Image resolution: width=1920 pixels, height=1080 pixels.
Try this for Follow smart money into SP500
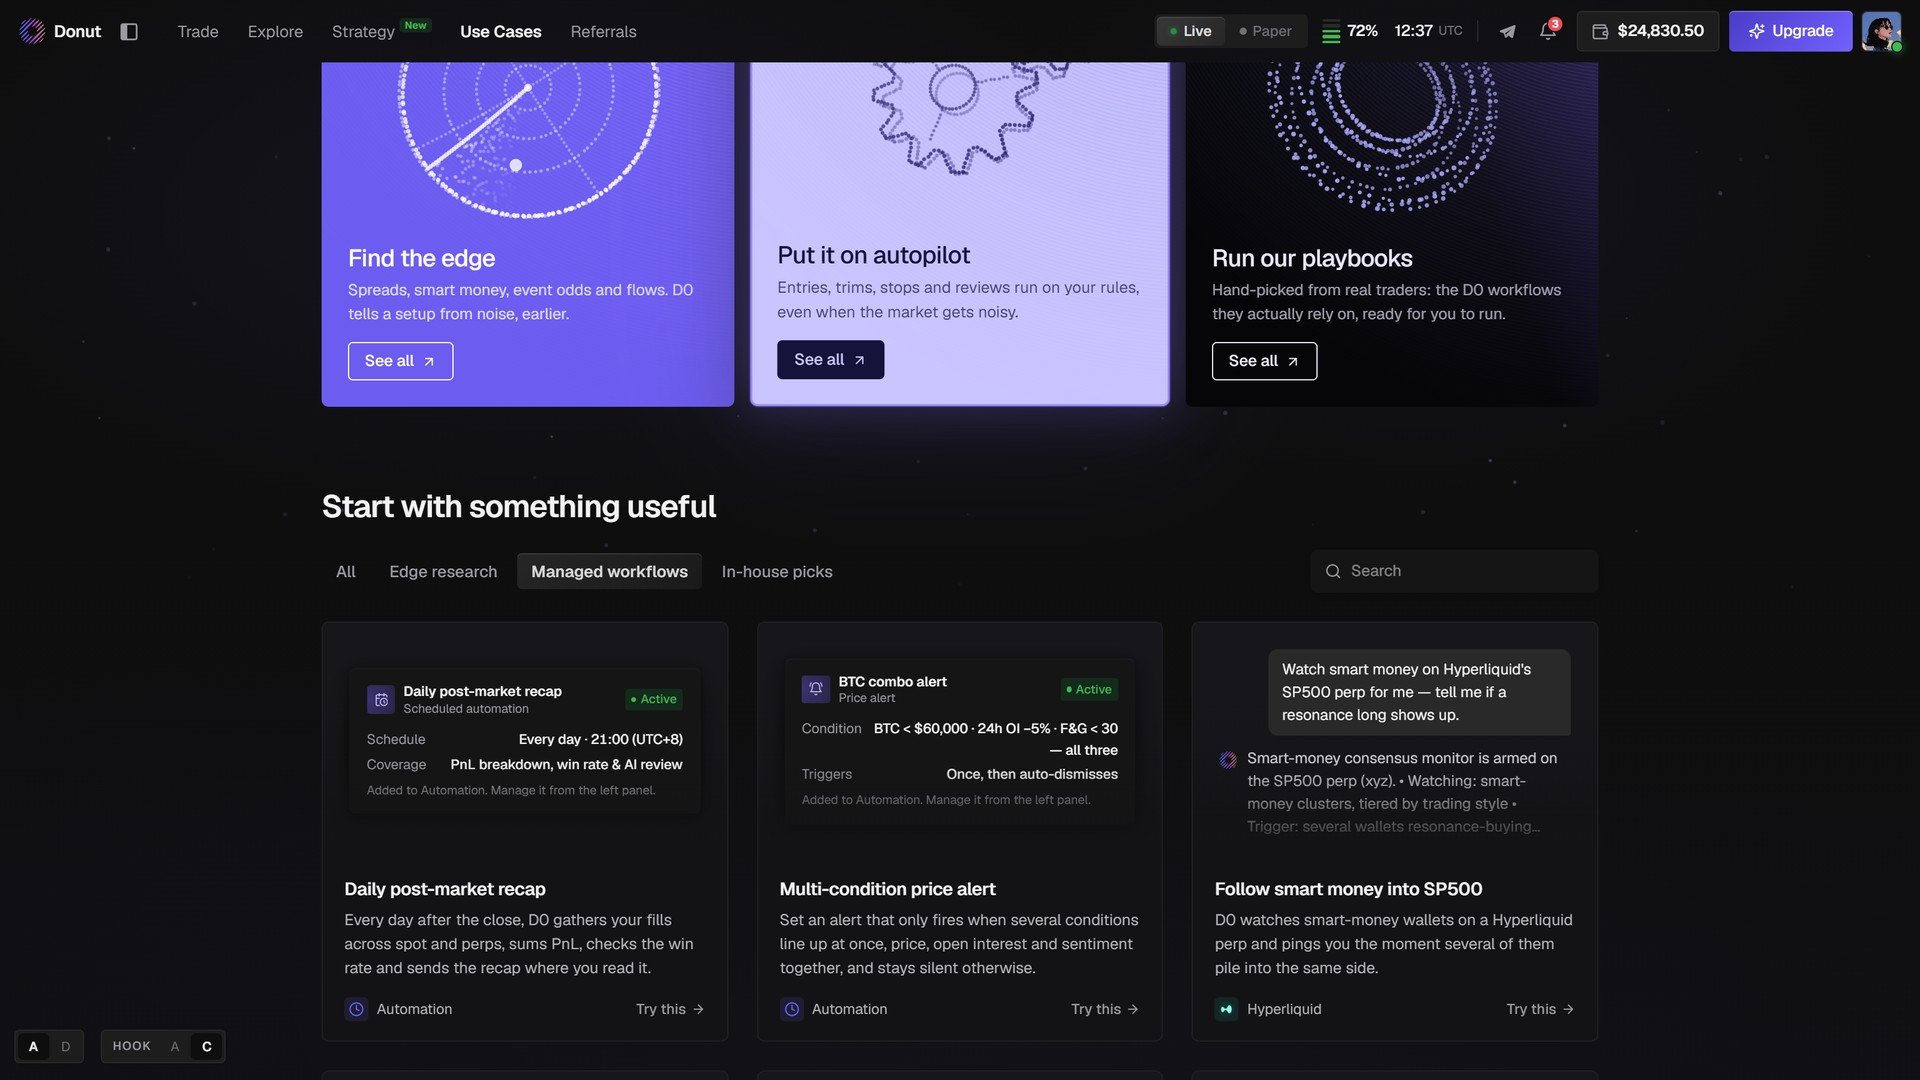pyautogui.click(x=1540, y=1009)
